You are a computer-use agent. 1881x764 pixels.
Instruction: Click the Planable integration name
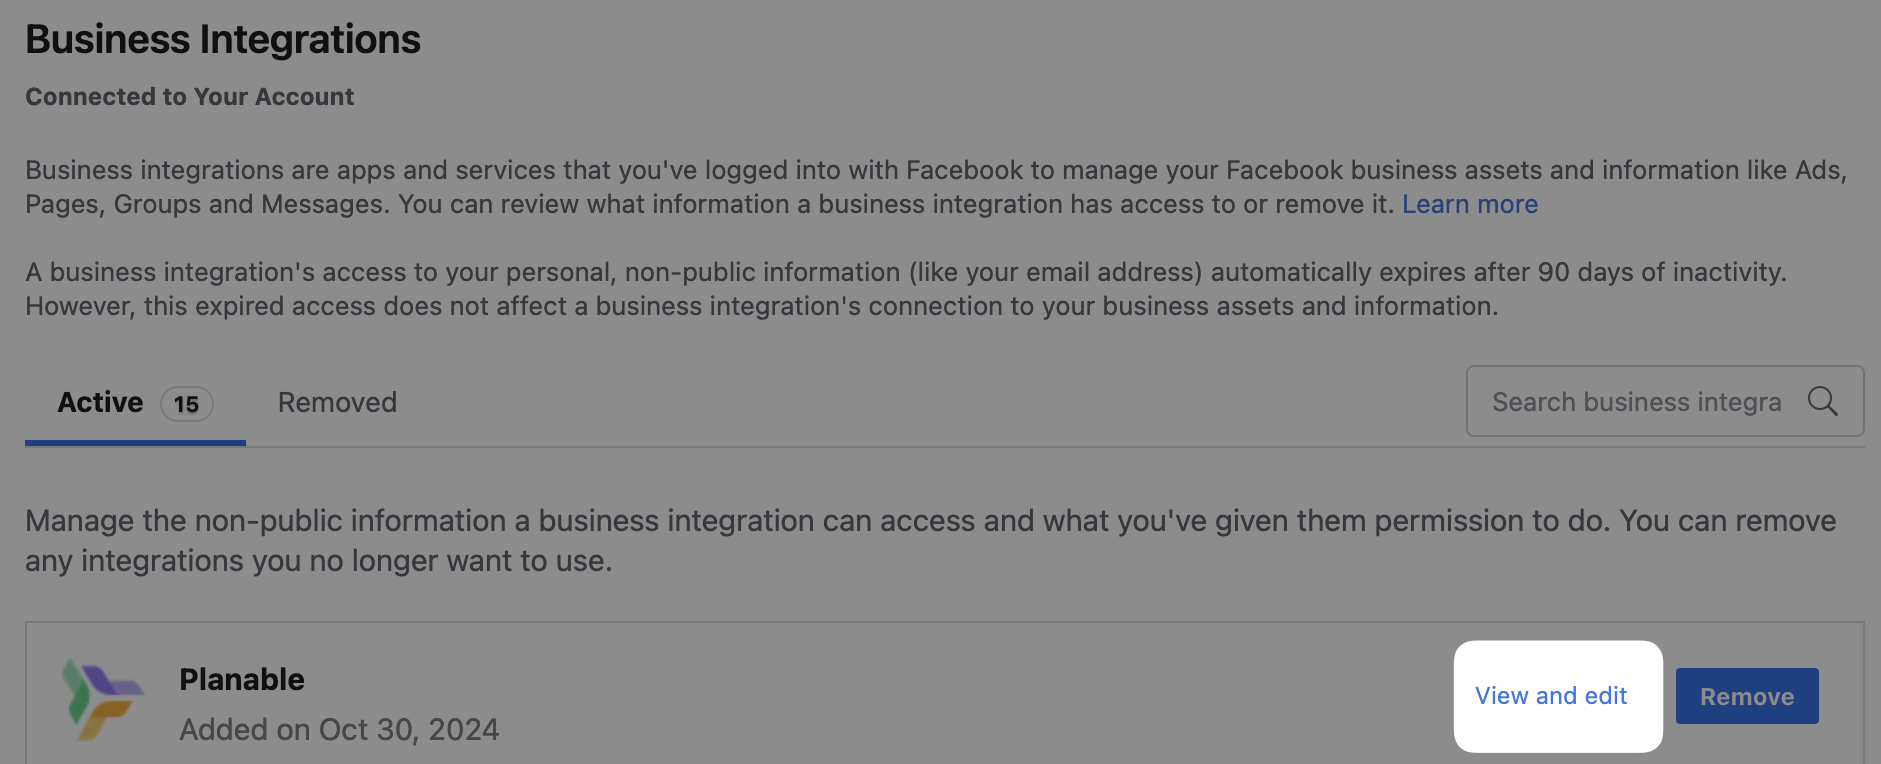242,680
